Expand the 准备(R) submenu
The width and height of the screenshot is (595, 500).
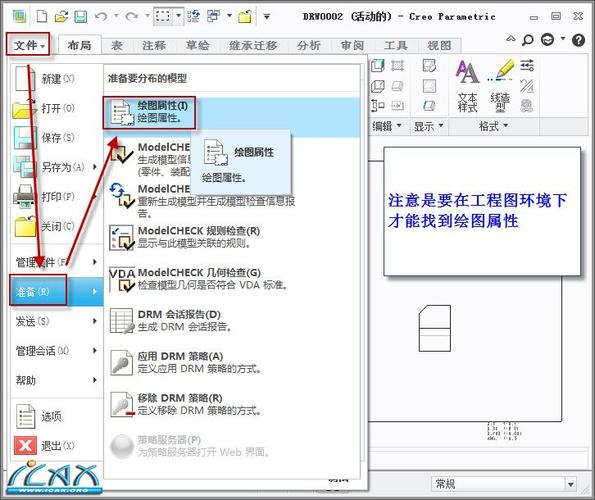(57, 291)
